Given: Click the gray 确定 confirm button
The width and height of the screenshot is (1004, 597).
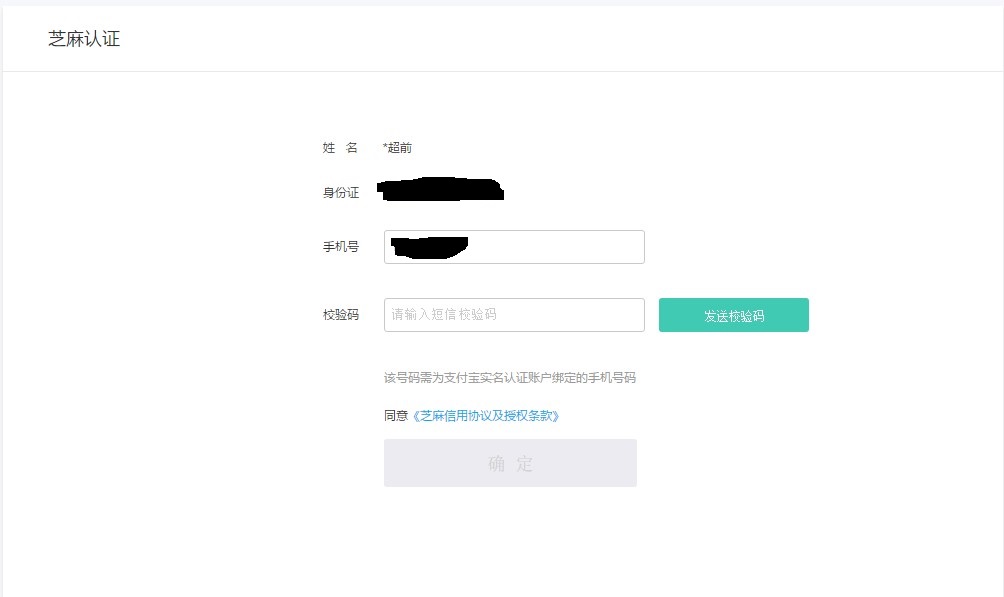Looking at the screenshot, I should (510, 463).
